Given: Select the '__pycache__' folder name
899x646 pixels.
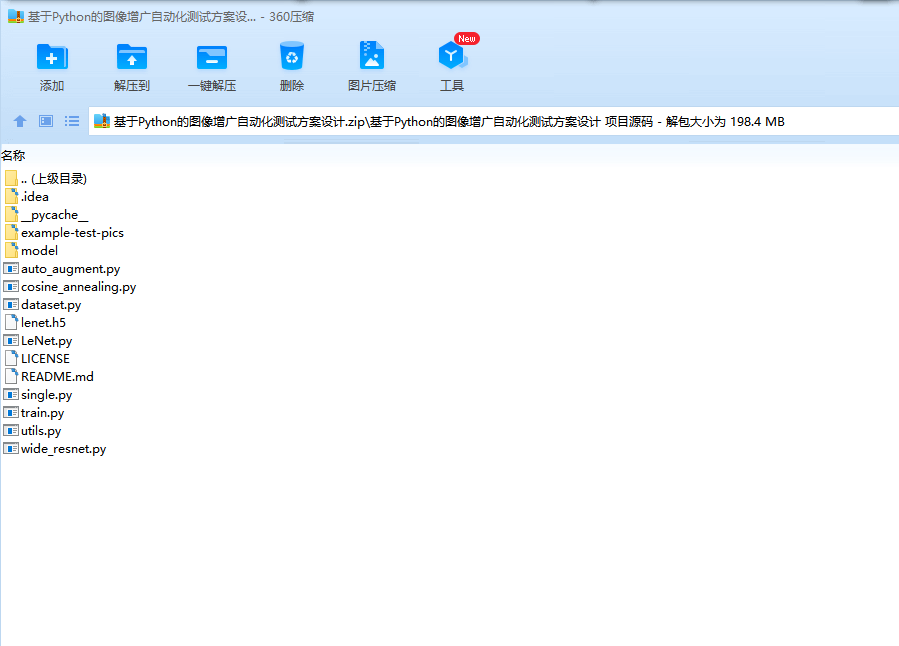Looking at the screenshot, I should coord(54,215).
